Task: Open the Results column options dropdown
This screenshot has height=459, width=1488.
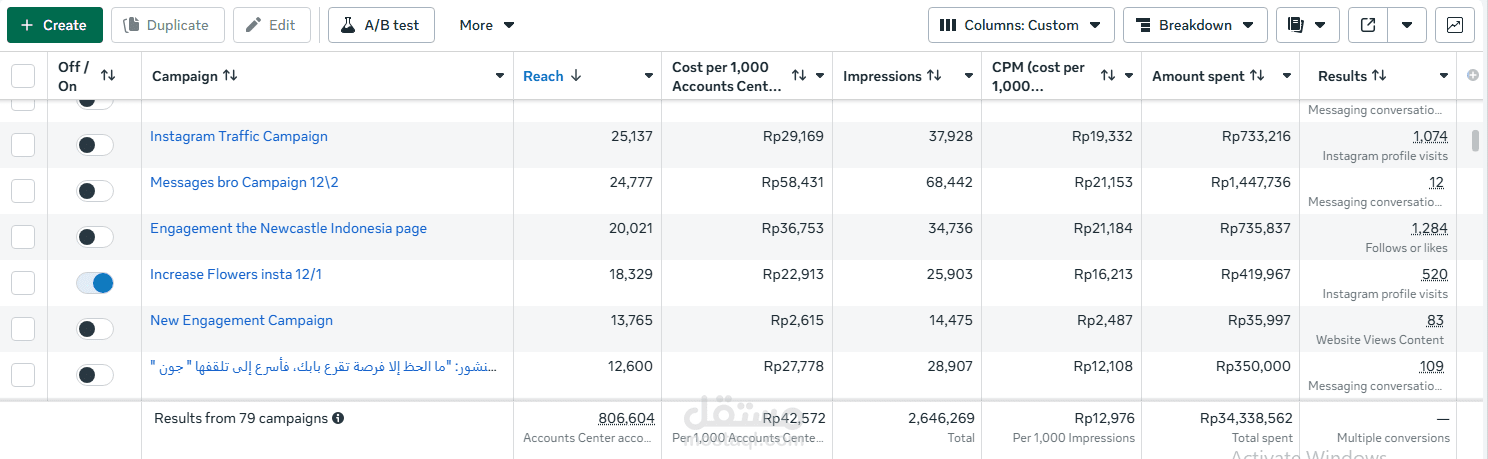Action: point(1443,76)
